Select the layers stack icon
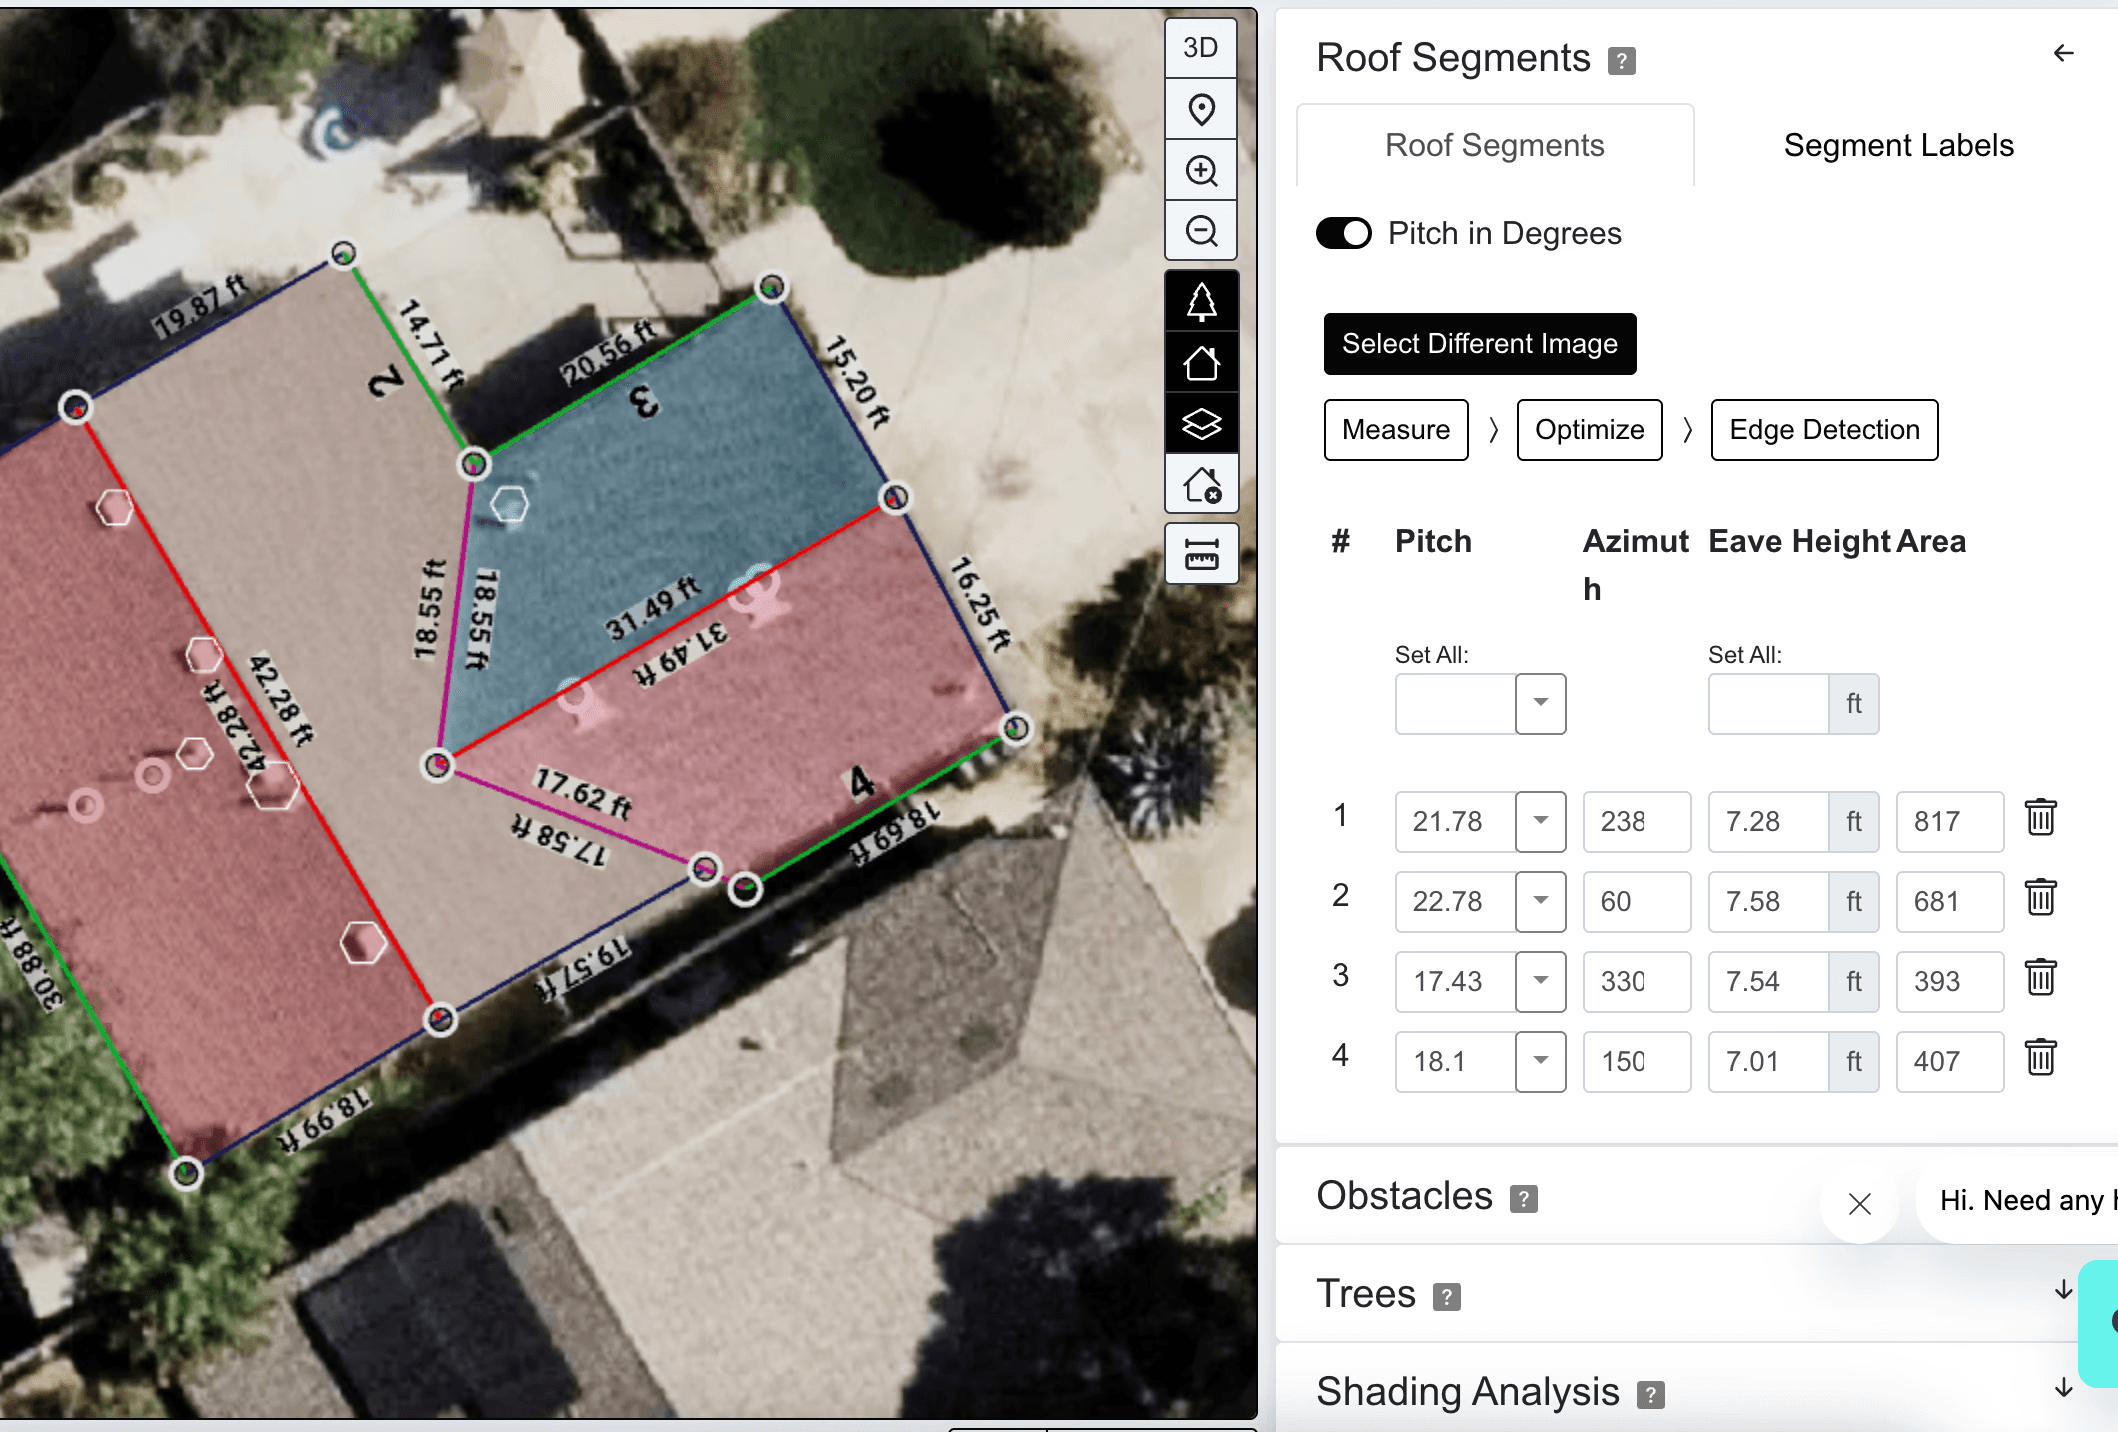 coord(1200,424)
